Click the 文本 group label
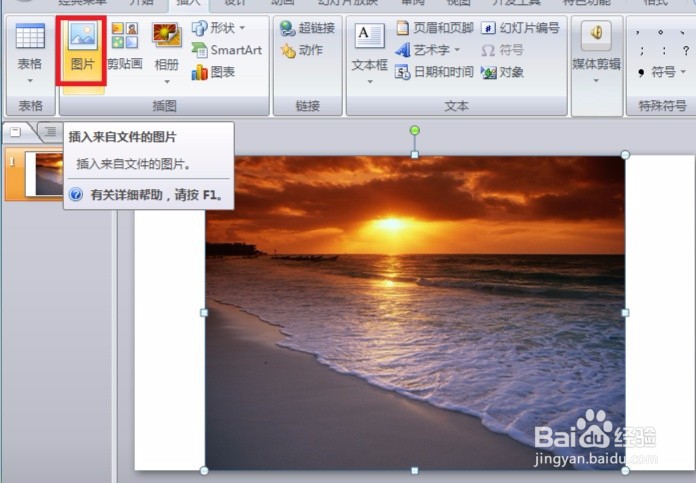 click(x=456, y=106)
